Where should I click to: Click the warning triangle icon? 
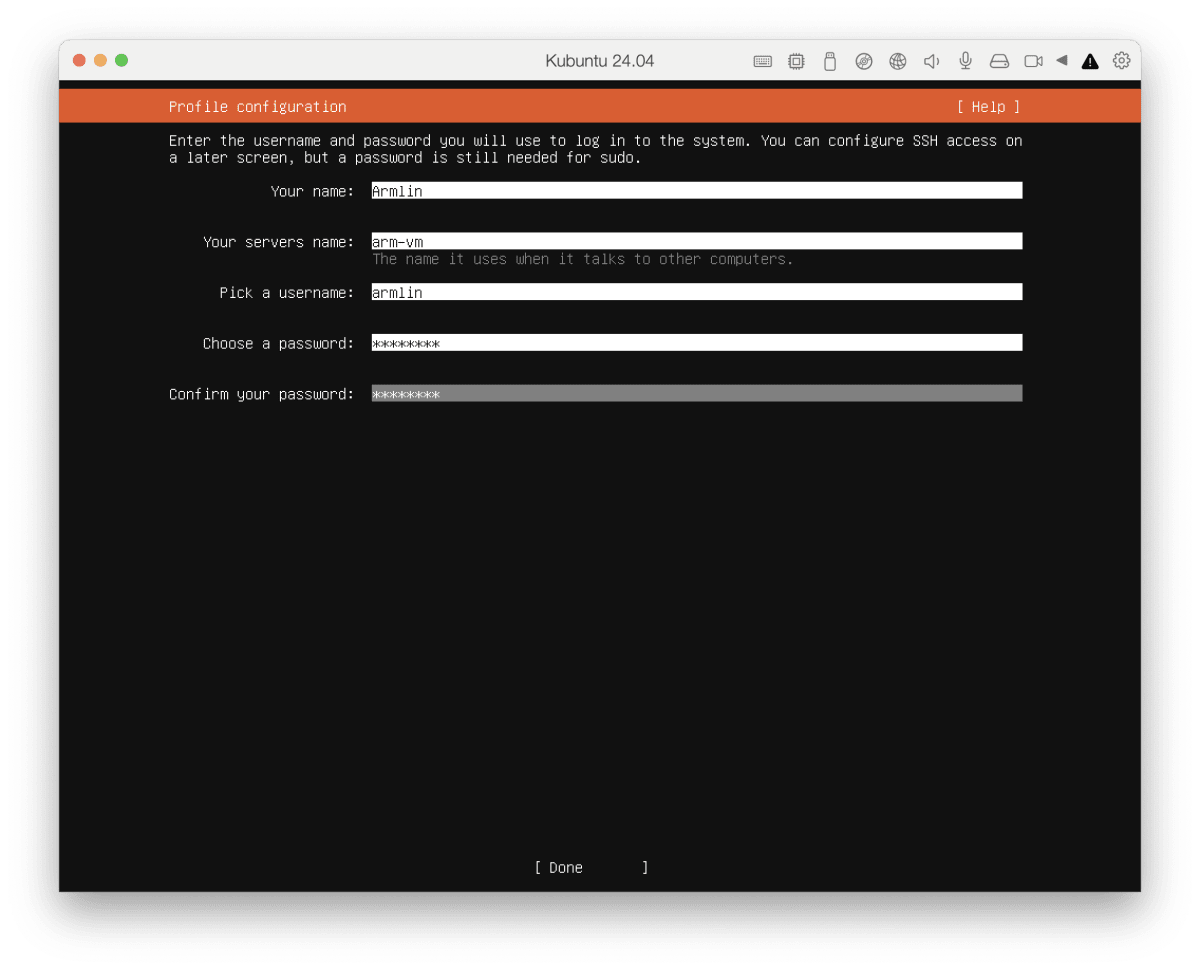(x=1090, y=61)
